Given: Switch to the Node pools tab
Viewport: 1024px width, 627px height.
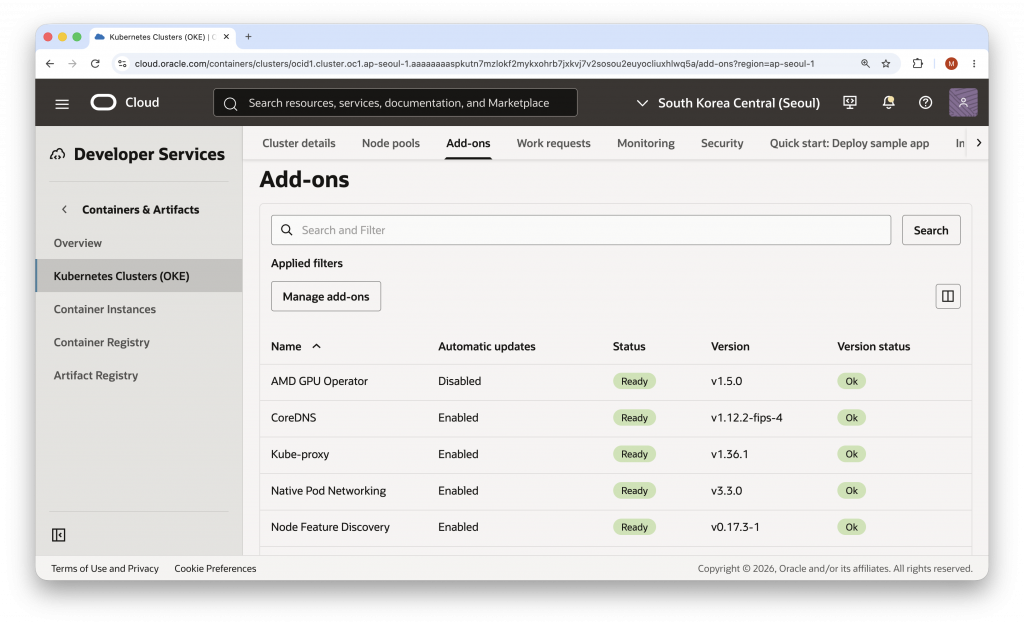Looking at the screenshot, I should pyautogui.click(x=391, y=143).
